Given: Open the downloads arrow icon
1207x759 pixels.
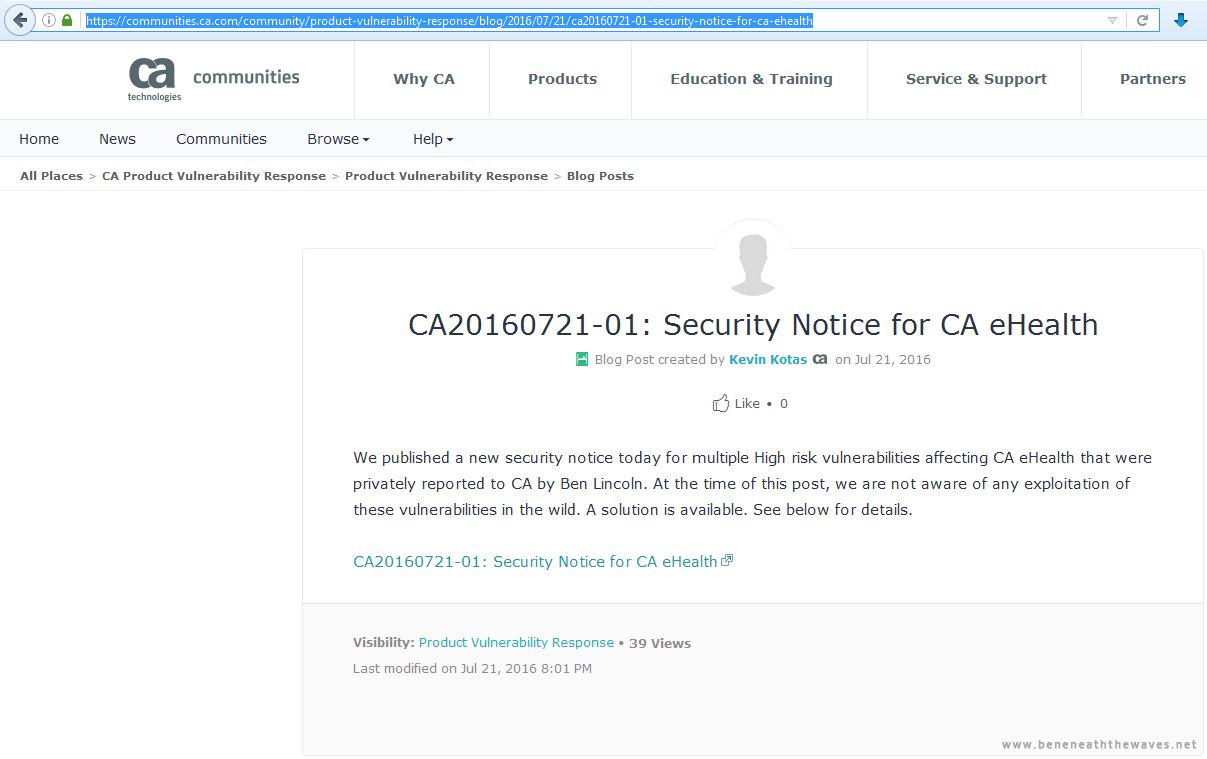Looking at the screenshot, I should (1181, 20).
